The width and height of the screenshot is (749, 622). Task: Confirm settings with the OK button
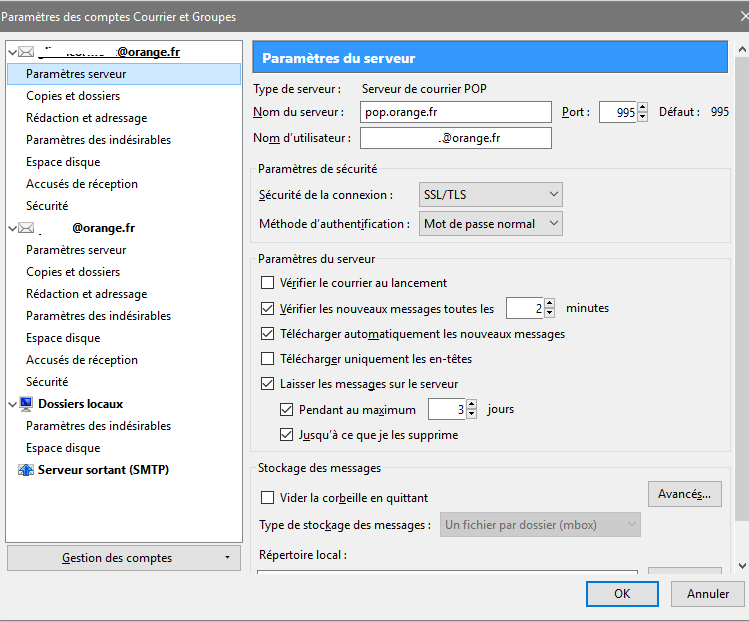click(621, 593)
